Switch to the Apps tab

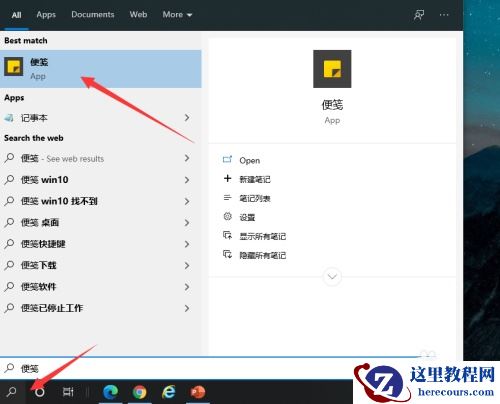coord(46,15)
